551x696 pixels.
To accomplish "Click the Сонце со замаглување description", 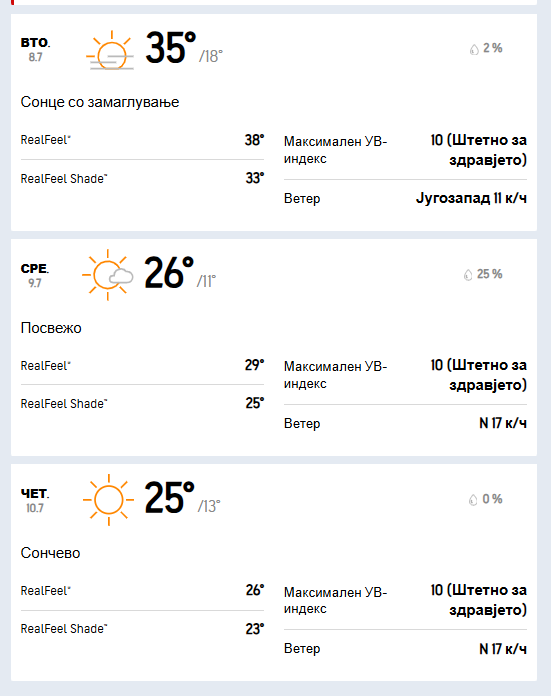I will tap(100, 102).
